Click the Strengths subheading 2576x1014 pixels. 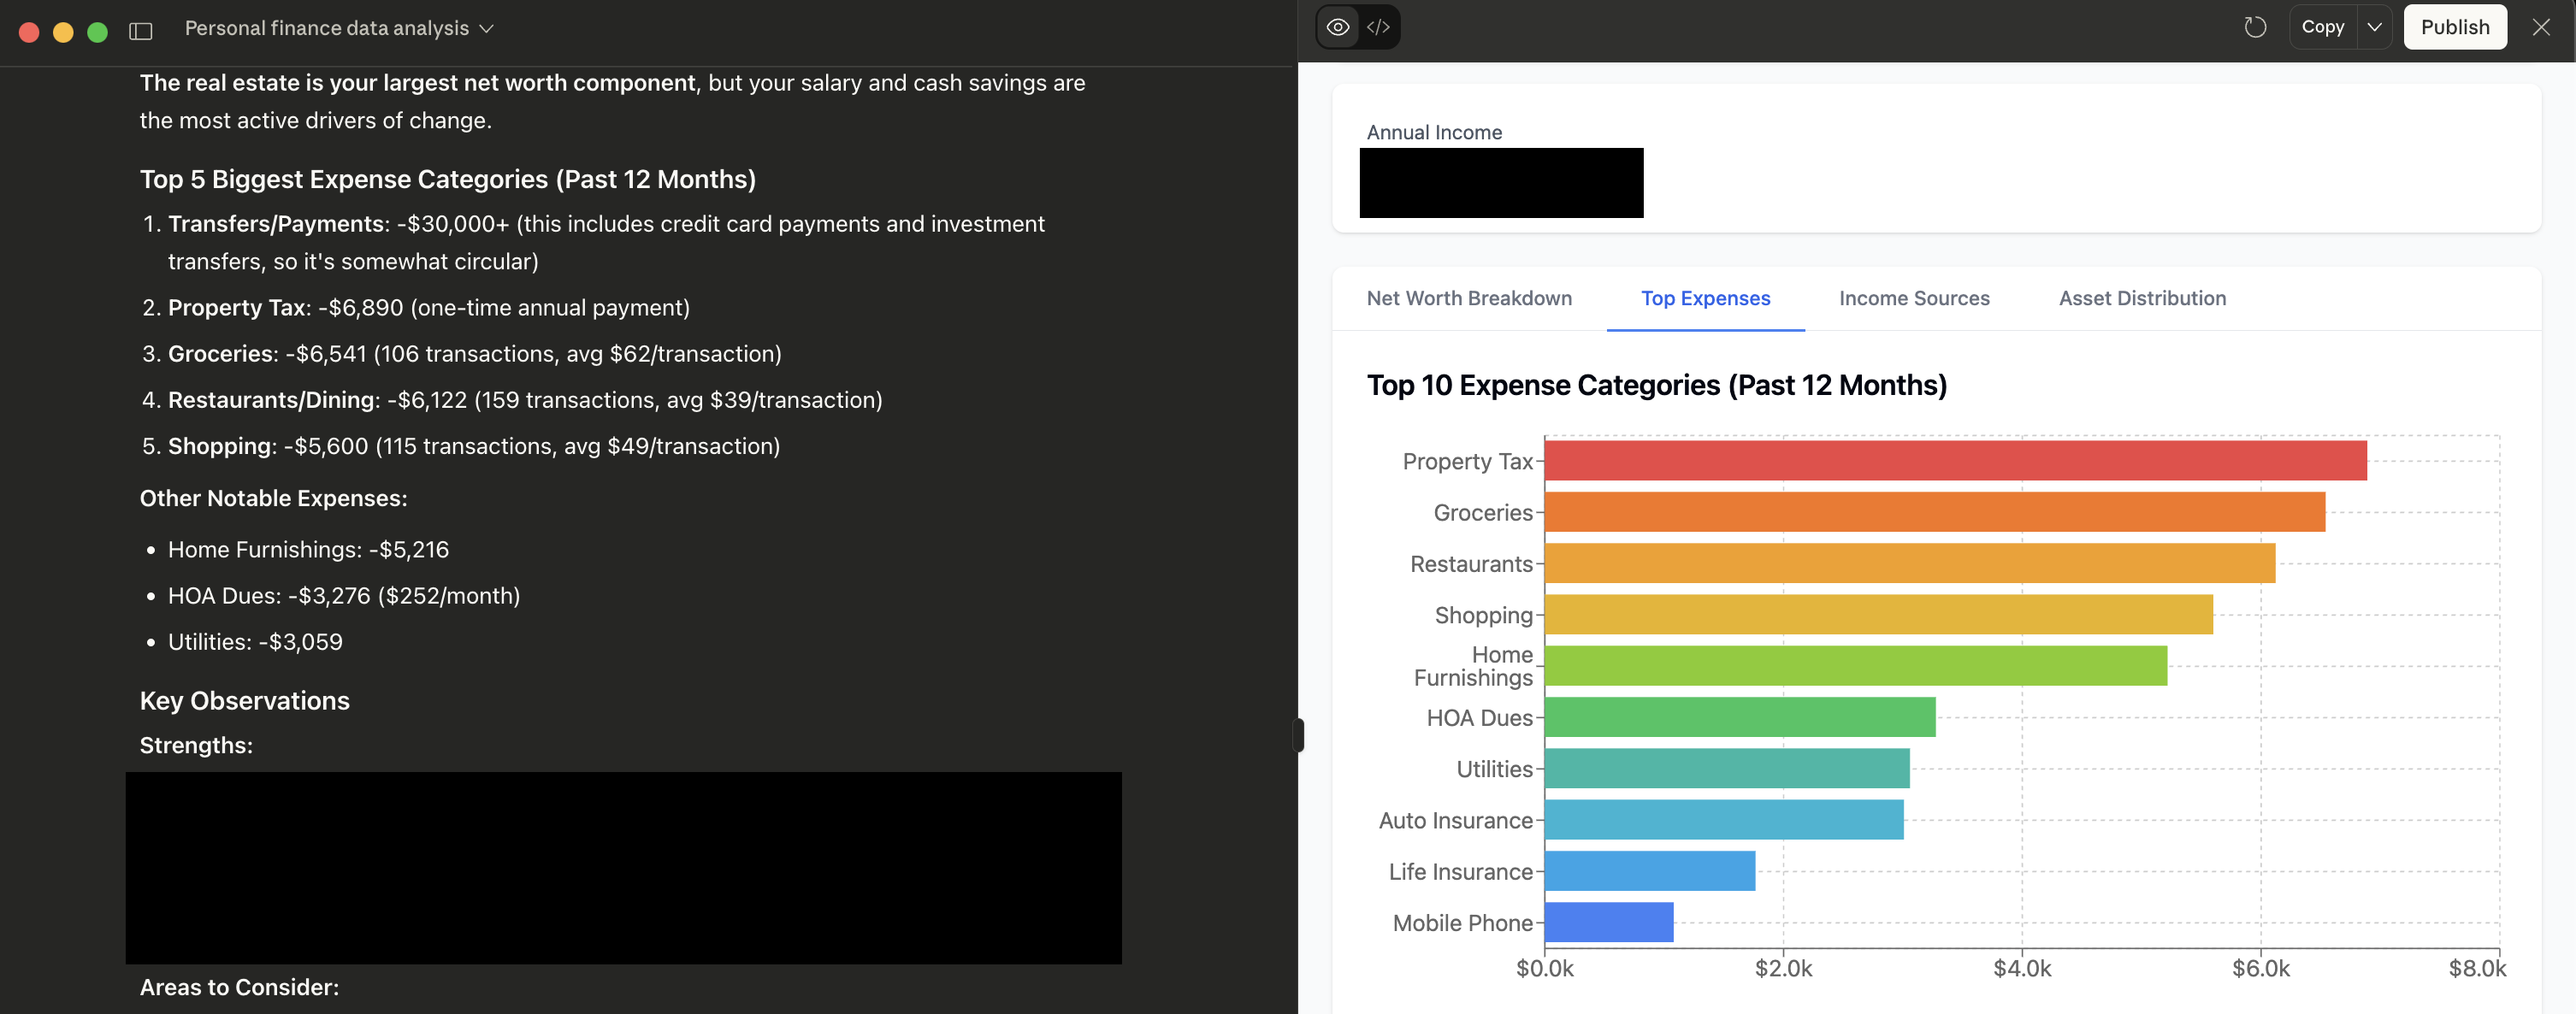[196, 745]
